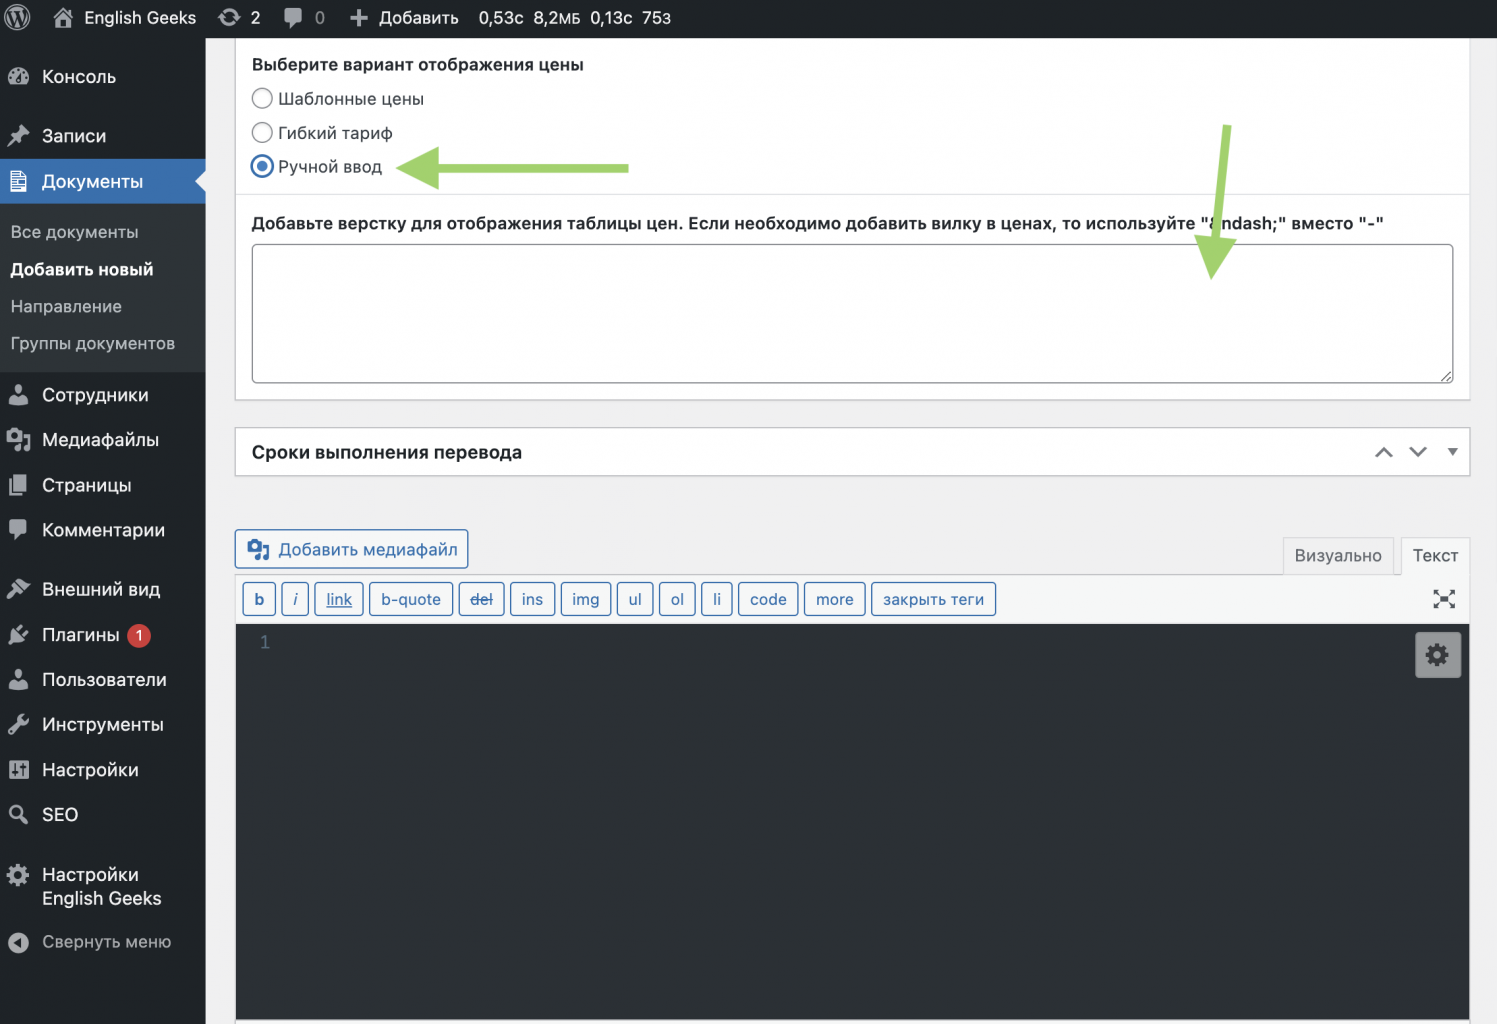Open Направление submenu item

tap(66, 306)
